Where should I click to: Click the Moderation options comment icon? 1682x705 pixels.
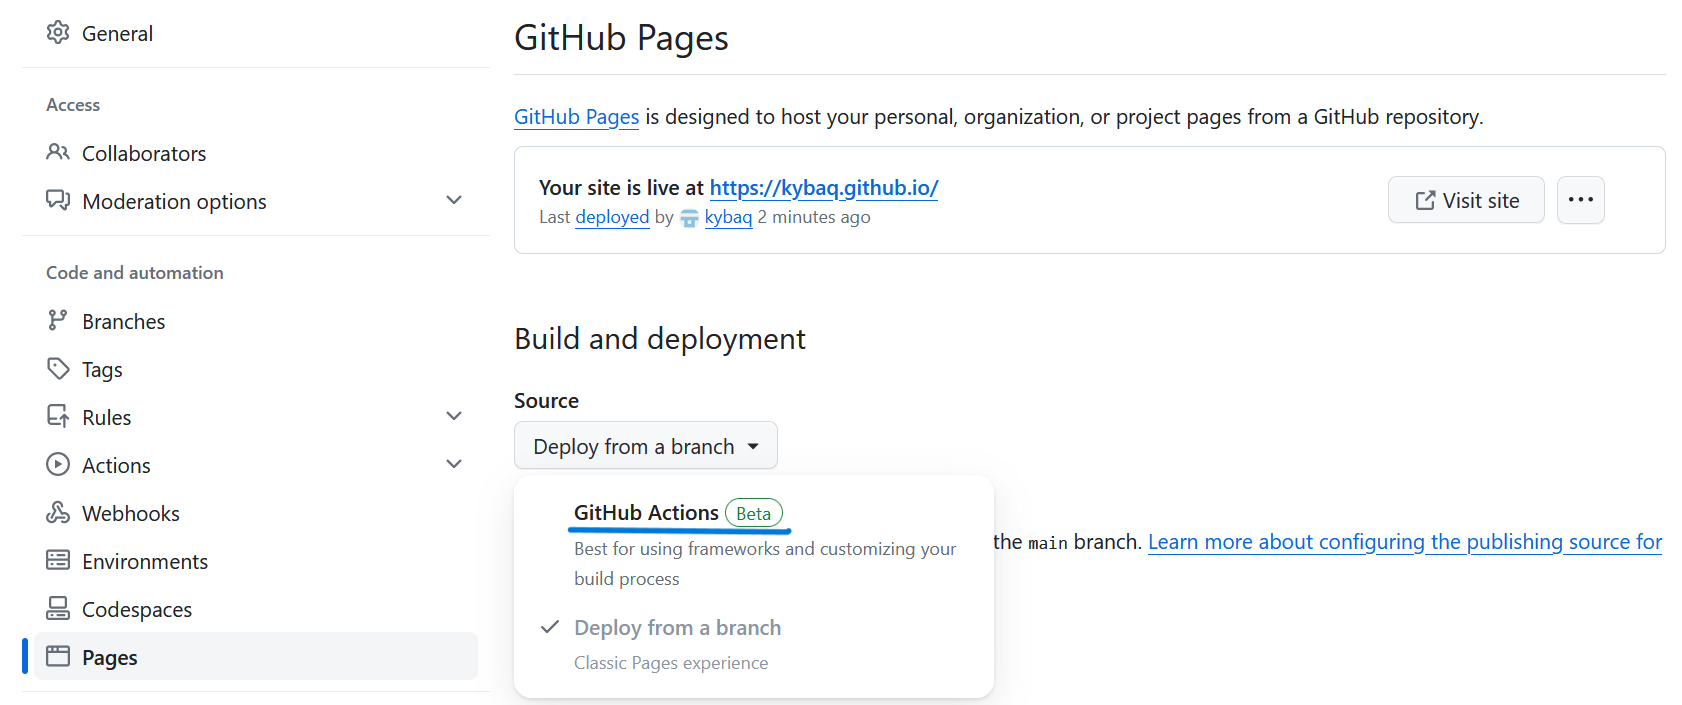(x=58, y=201)
